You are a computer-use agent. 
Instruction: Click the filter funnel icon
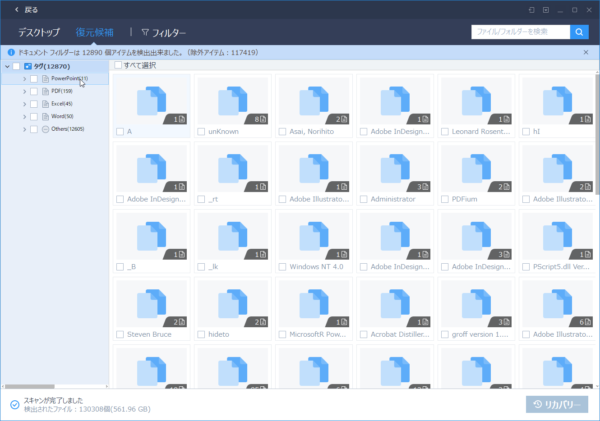click(145, 33)
